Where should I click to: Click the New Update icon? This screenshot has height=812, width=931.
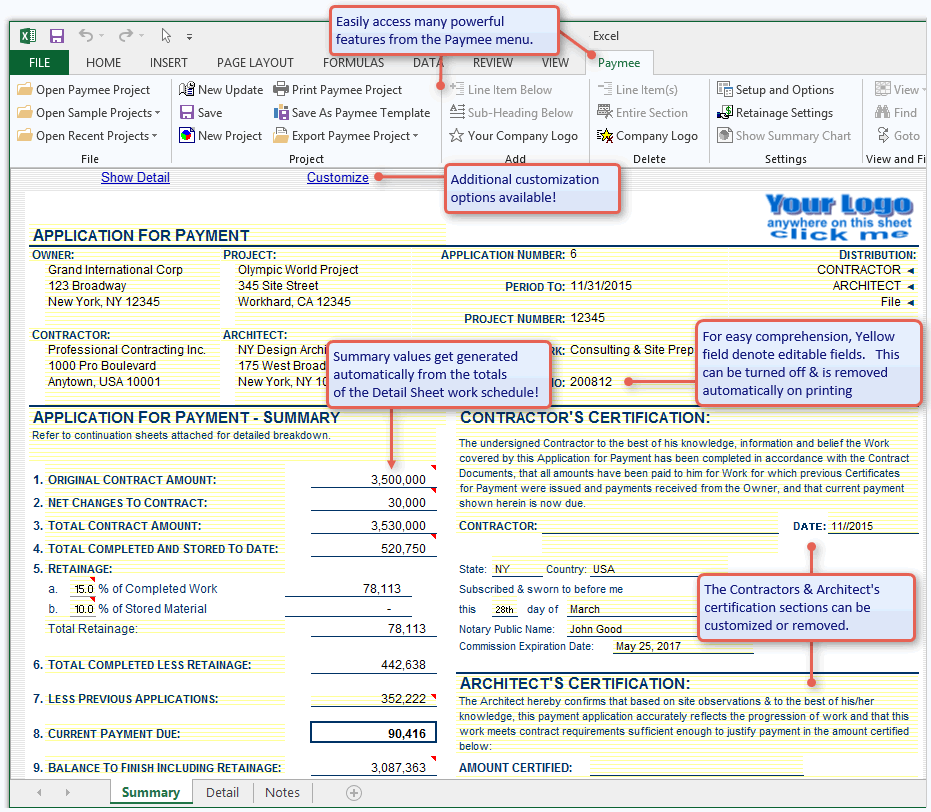188,90
